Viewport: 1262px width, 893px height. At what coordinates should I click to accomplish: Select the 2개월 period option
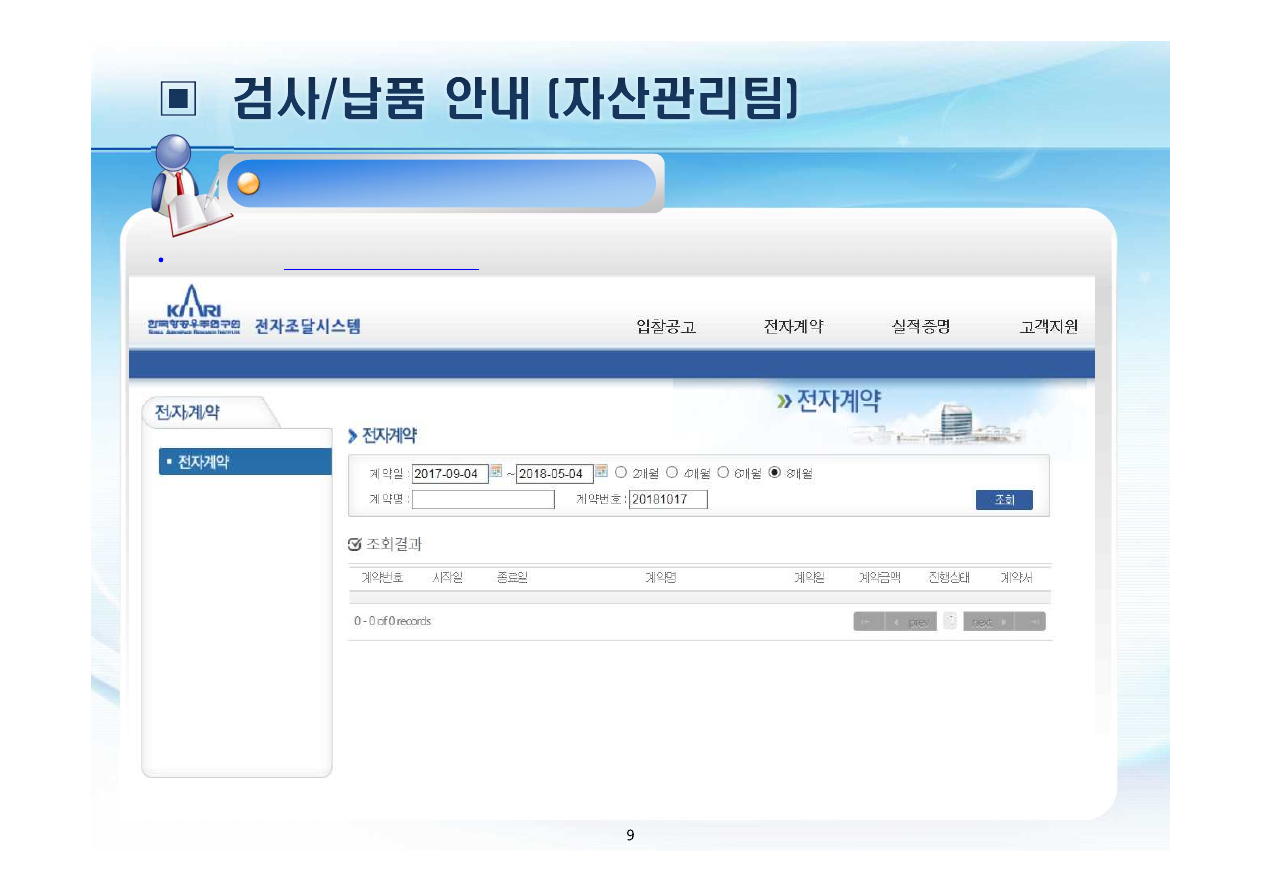click(x=619, y=473)
